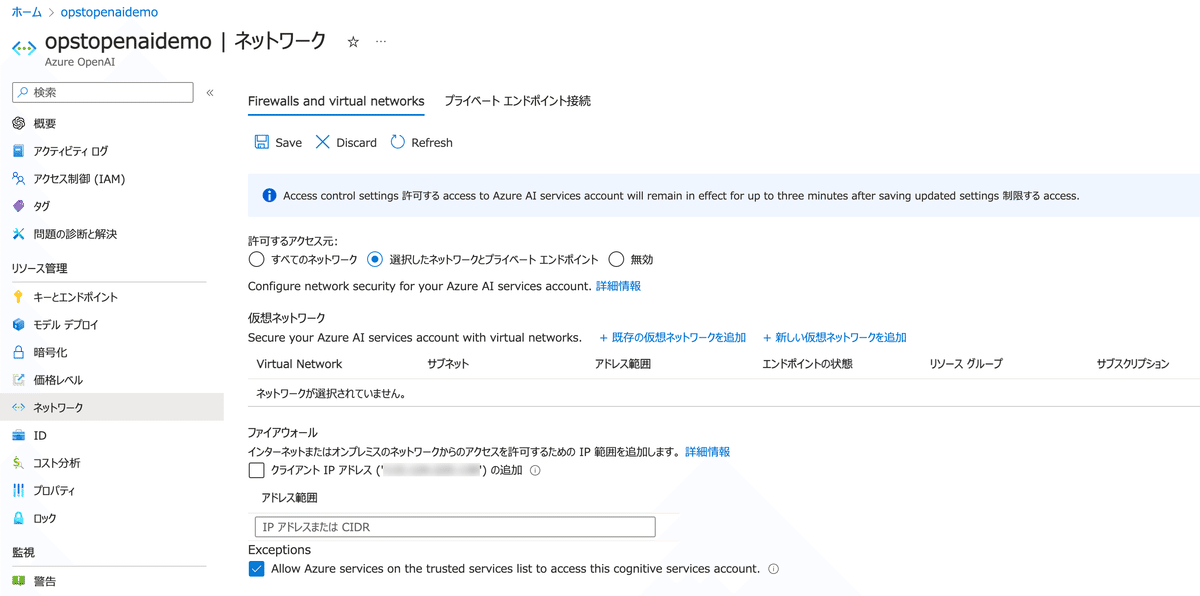This screenshot has width=1200, height=596.
Task: Click the エンドポイントの状態 column header
Action: point(807,364)
